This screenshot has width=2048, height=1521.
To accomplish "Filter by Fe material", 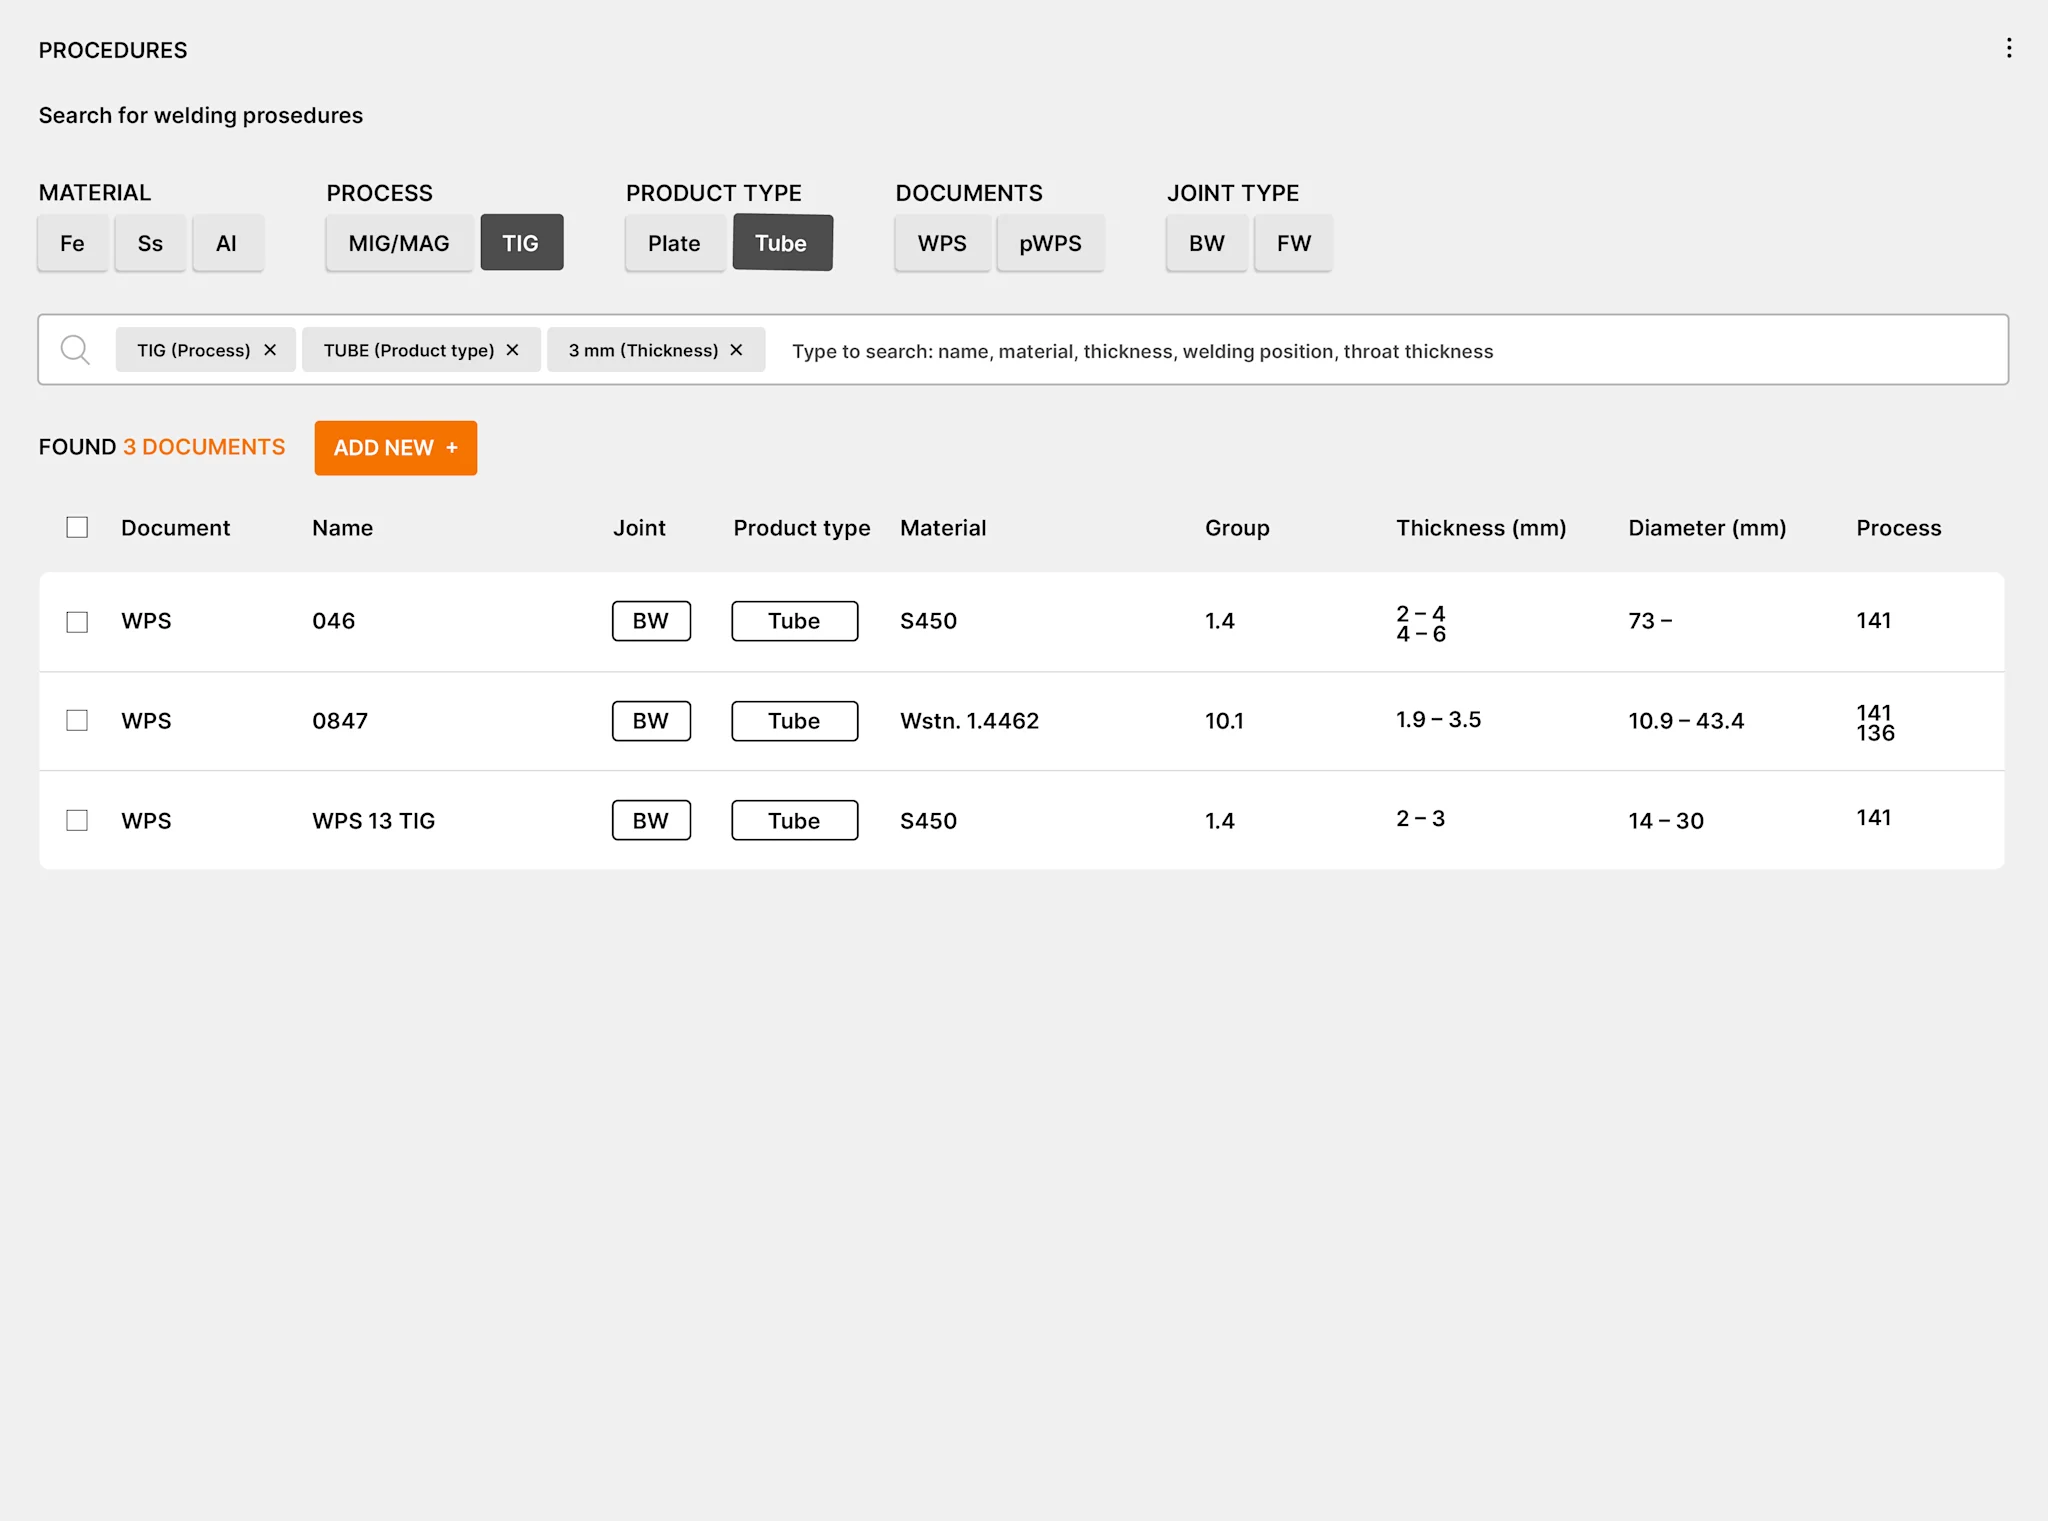I will point(72,243).
